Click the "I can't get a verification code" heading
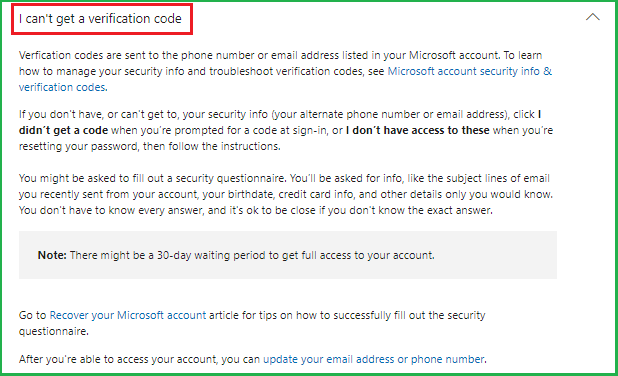Viewport: 618px width, 376px height. pos(100,19)
